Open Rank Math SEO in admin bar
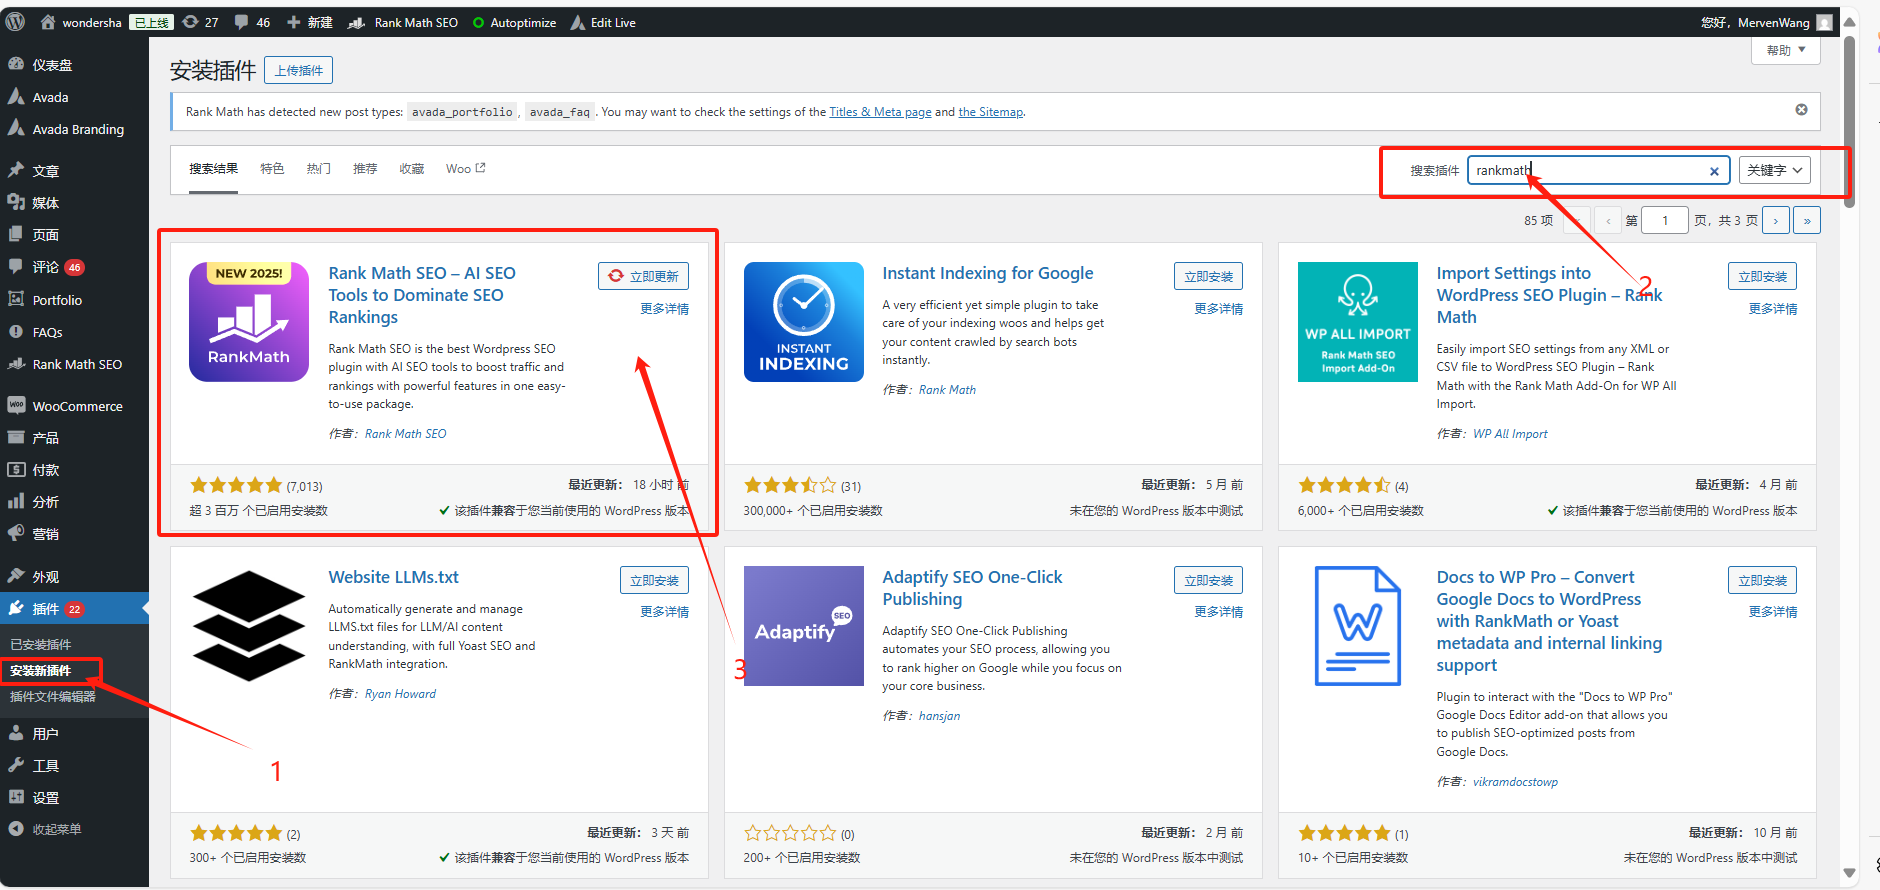 pyautogui.click(x=403, y=22)
